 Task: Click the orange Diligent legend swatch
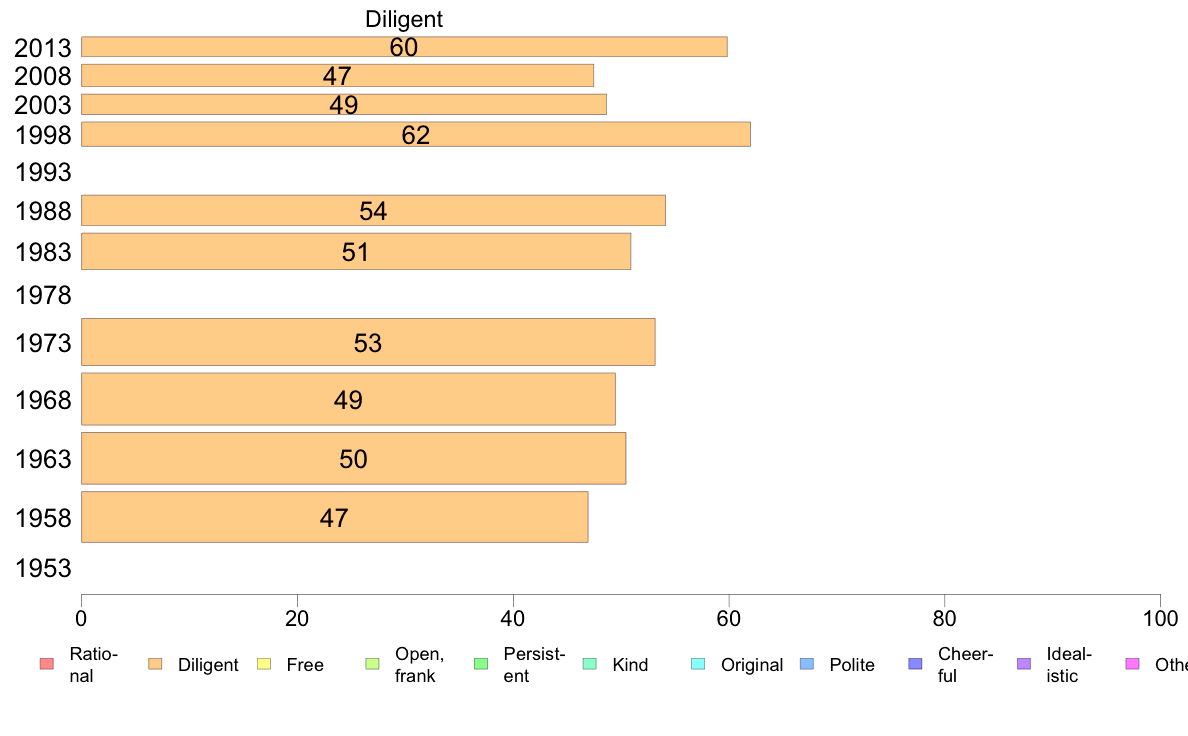point(155,664)
